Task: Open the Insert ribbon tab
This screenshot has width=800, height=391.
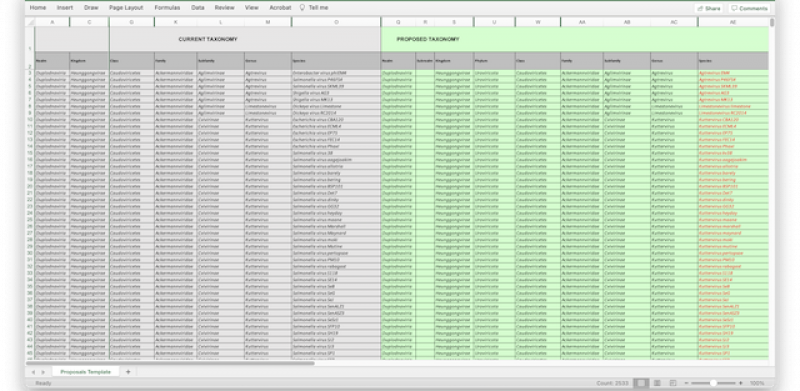Action: [65, 8]
